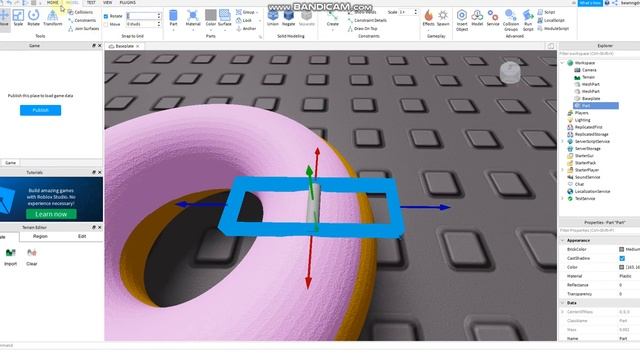Toggle Draw On Top option
640x360 pixels.
(362, 29)
